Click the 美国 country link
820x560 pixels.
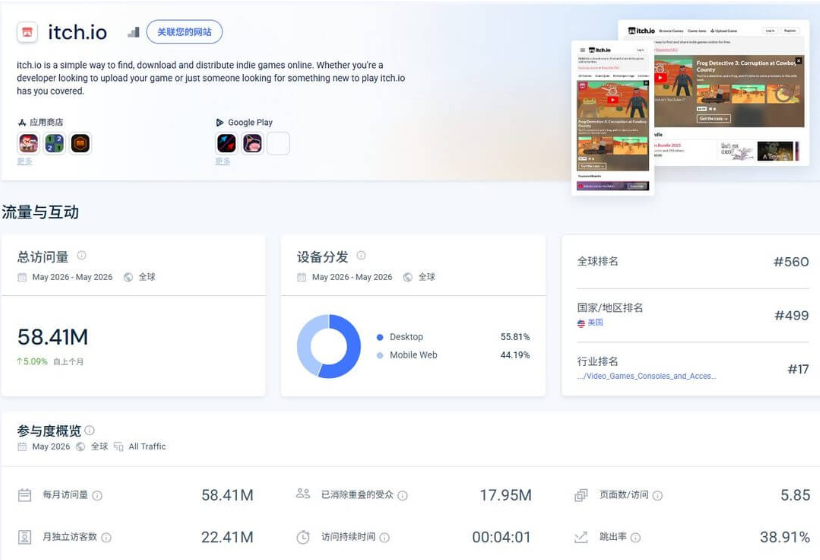coord(595,323)
